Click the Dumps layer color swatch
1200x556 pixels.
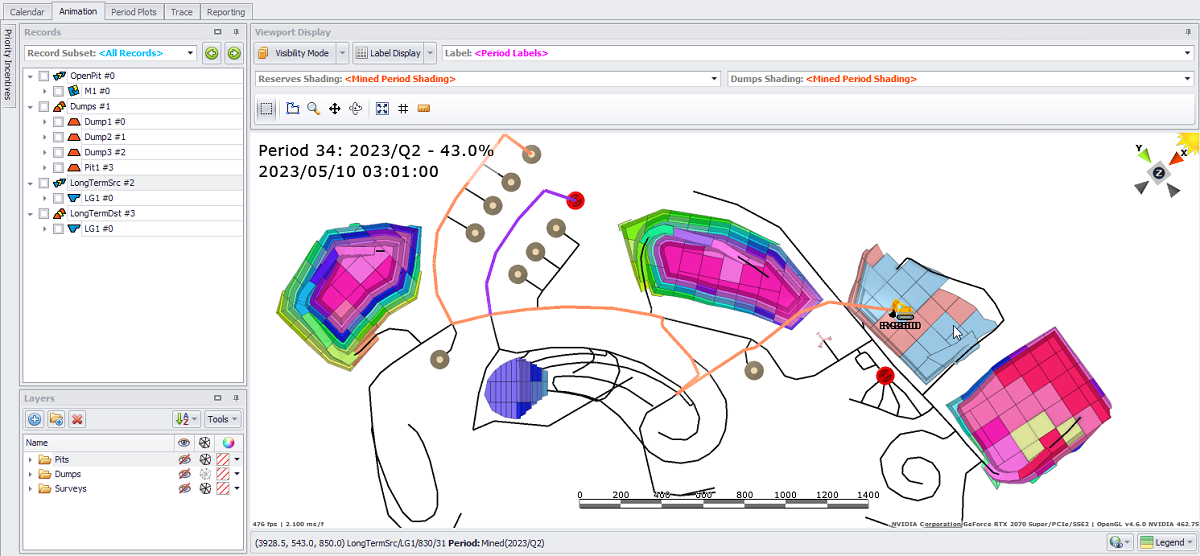(x=224, y=474)
